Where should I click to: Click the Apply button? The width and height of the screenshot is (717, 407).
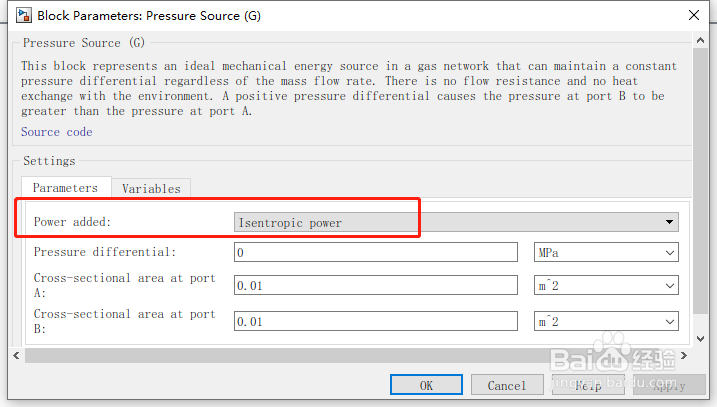[669, 385]
